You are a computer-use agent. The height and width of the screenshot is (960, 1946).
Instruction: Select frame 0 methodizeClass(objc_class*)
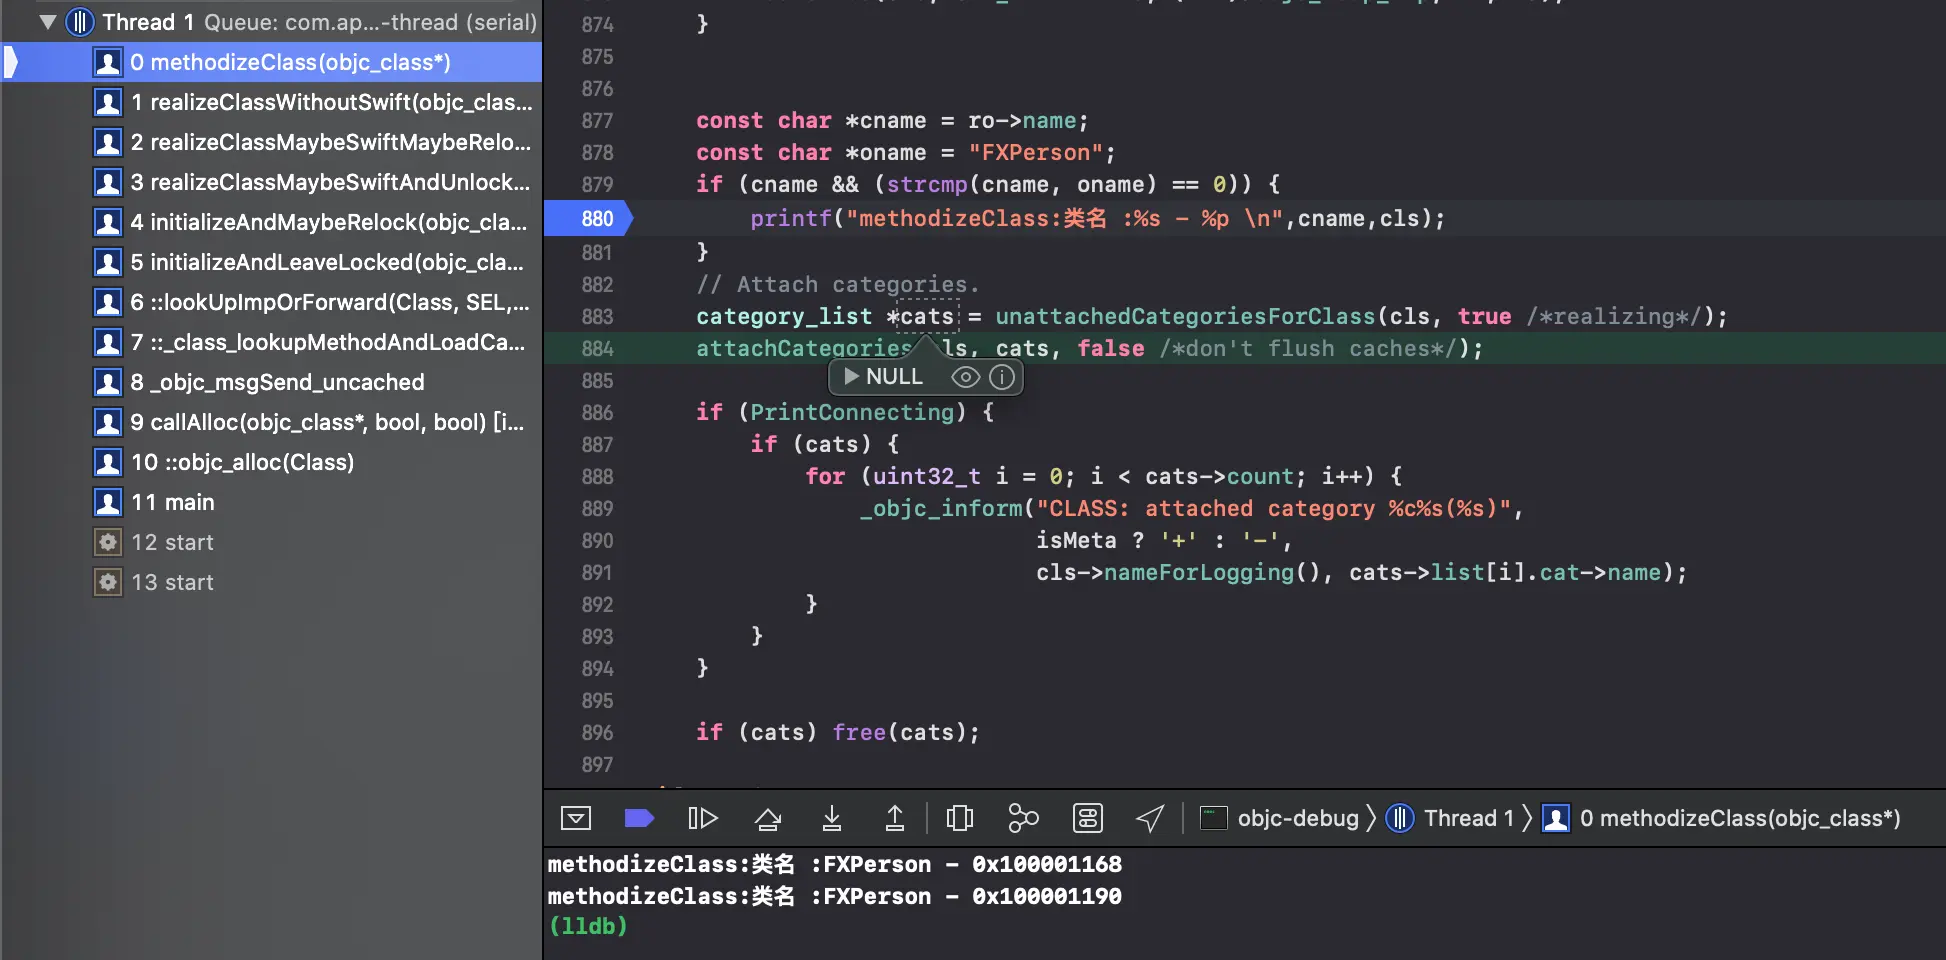271,62
